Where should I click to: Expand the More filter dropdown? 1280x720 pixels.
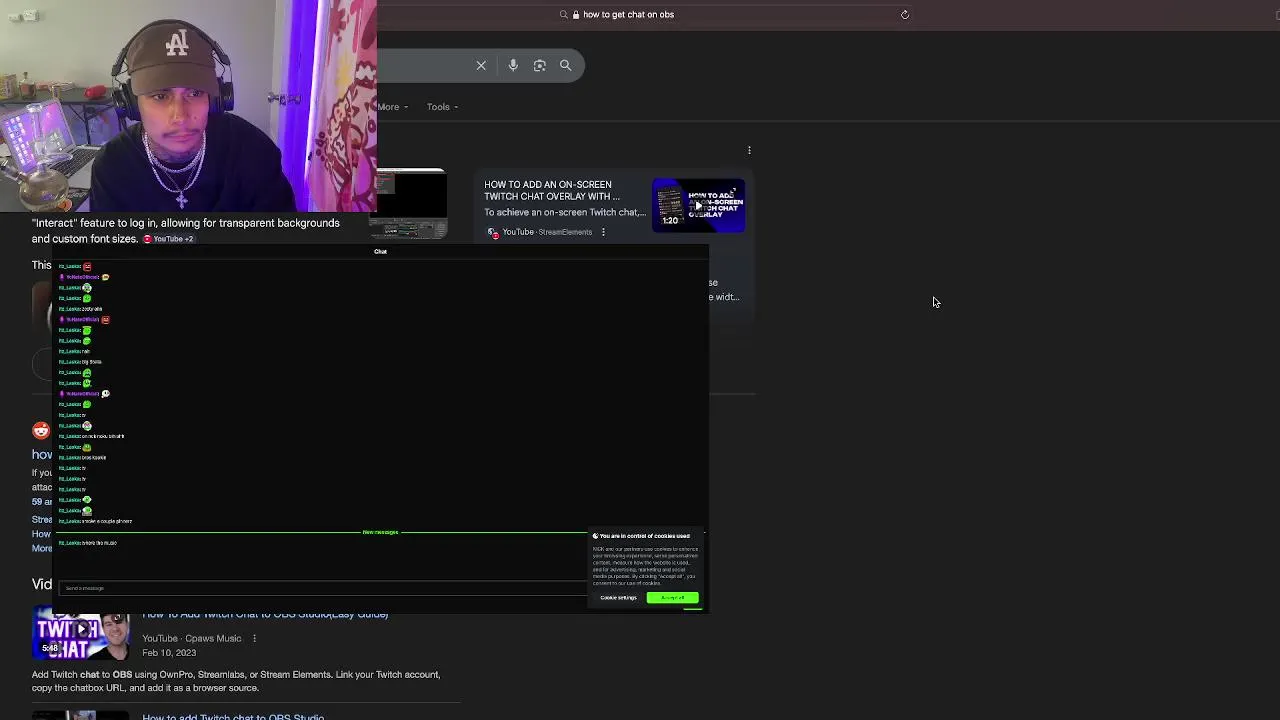tap(391, 107)
